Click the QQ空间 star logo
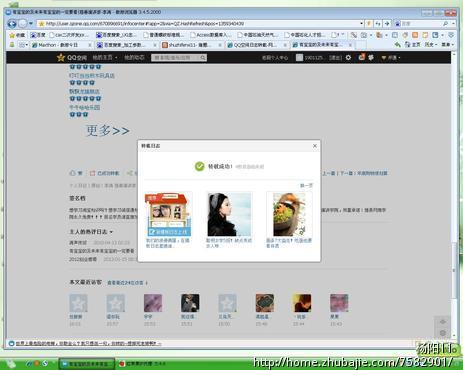Image resolution: width=463 pixels, height=370 pixels. 61,58
